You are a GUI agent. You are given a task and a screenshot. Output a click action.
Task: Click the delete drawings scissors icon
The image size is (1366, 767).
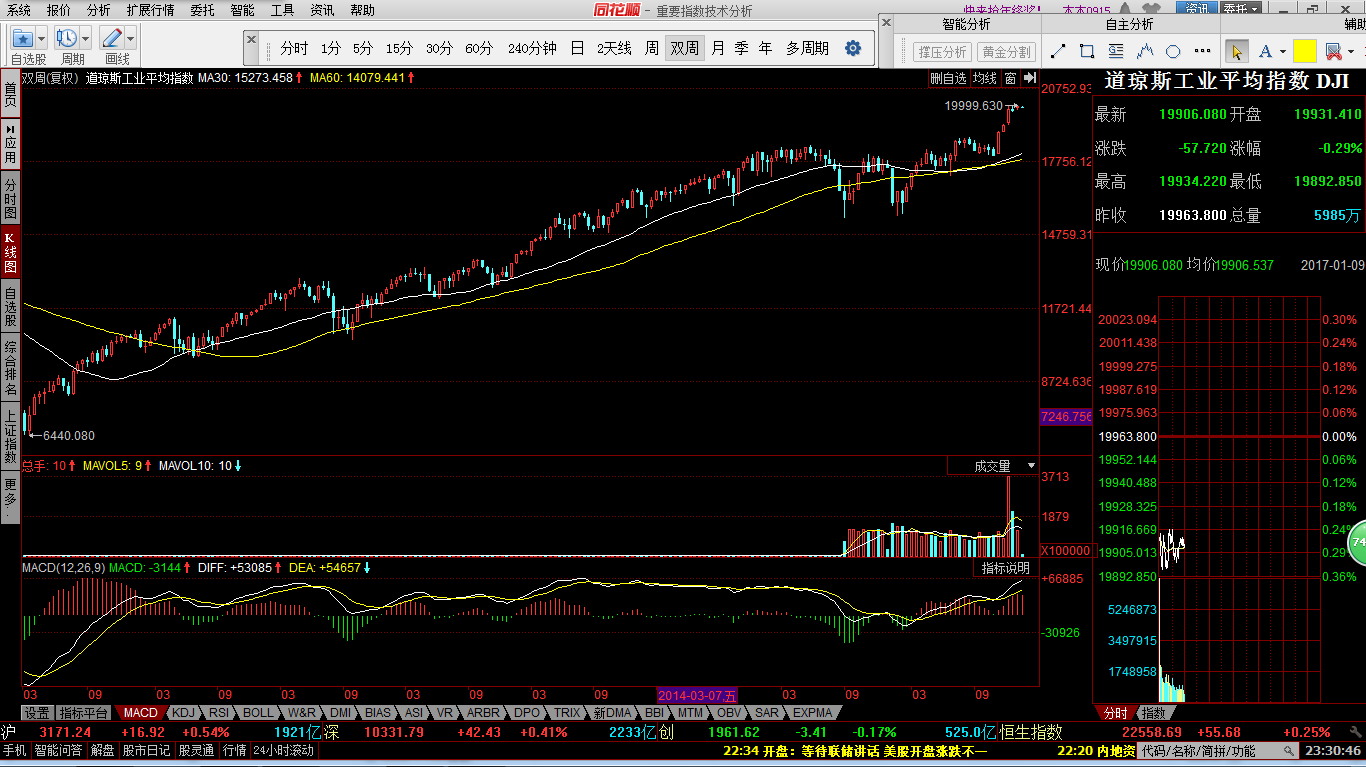tap(1332, 51)
